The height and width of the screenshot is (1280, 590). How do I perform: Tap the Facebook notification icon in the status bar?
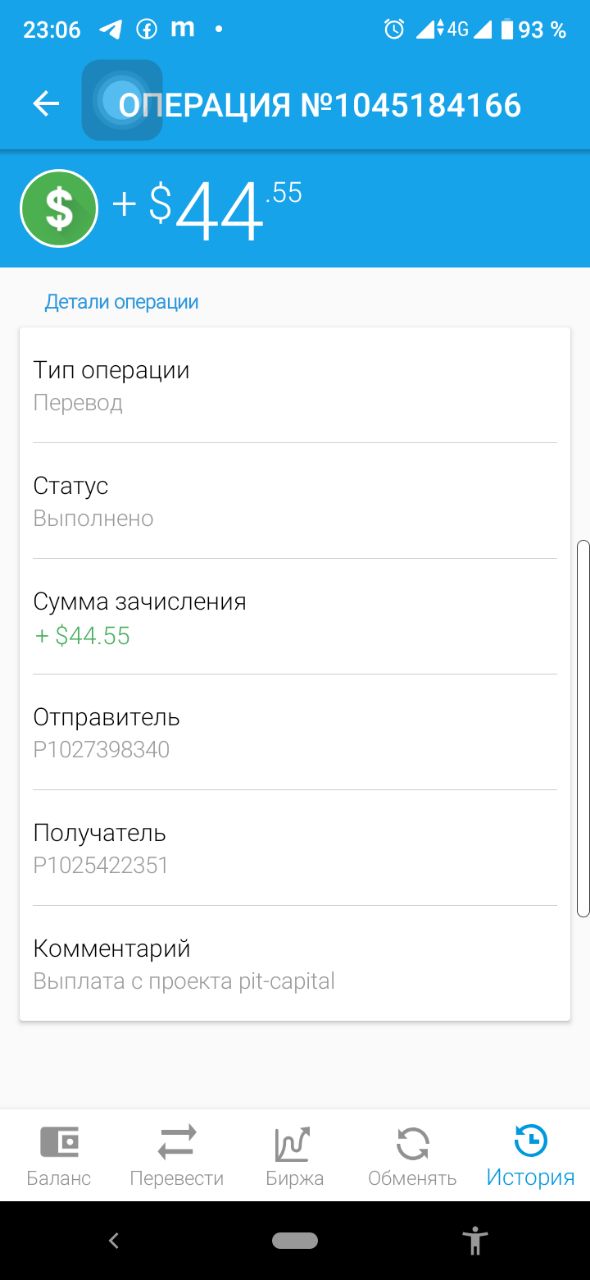(147, 29)
